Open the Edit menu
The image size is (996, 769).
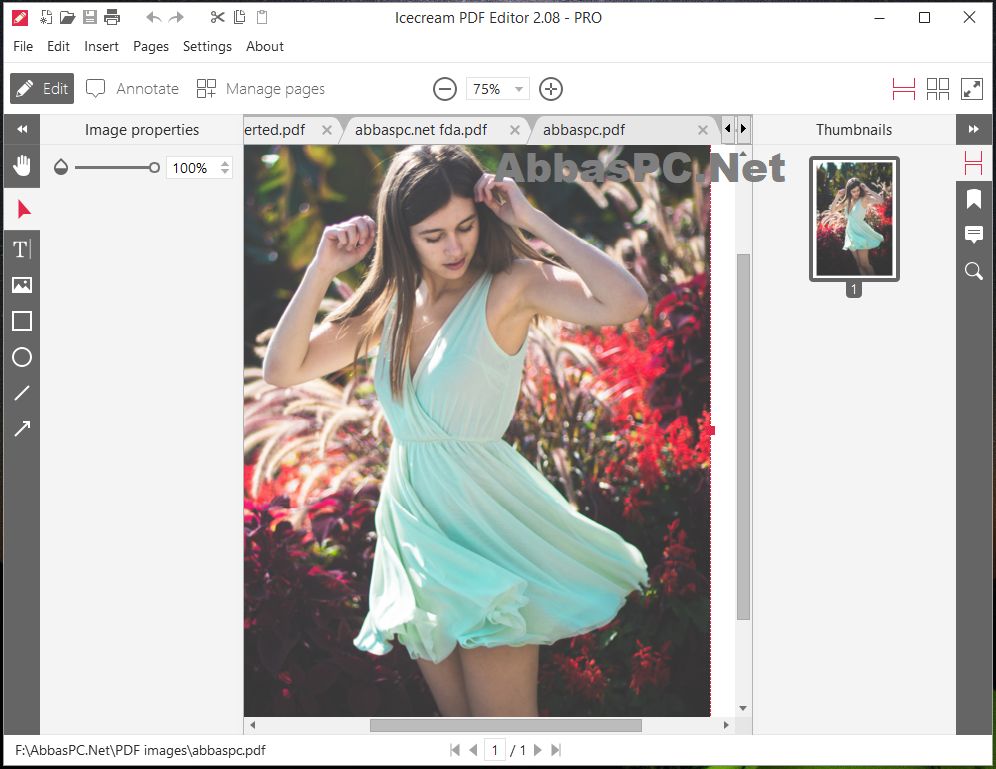pos(58,46)
